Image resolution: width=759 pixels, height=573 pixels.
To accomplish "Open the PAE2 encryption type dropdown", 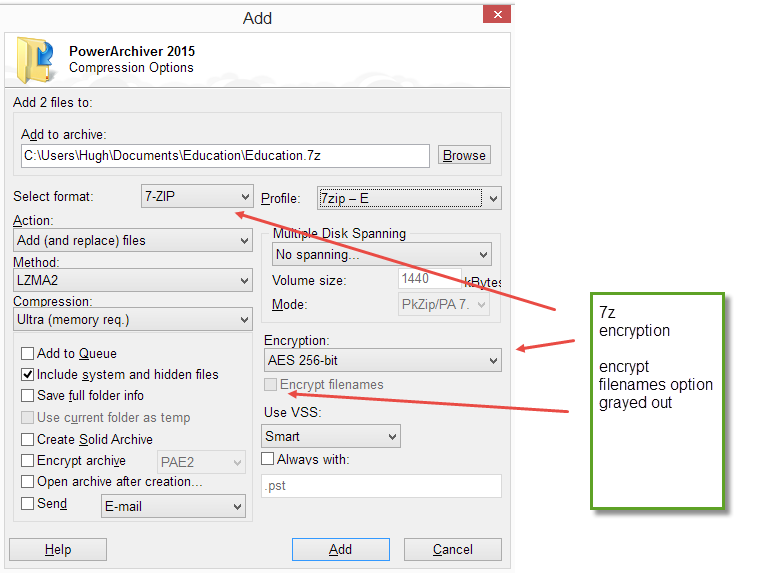I will point(201,462).
